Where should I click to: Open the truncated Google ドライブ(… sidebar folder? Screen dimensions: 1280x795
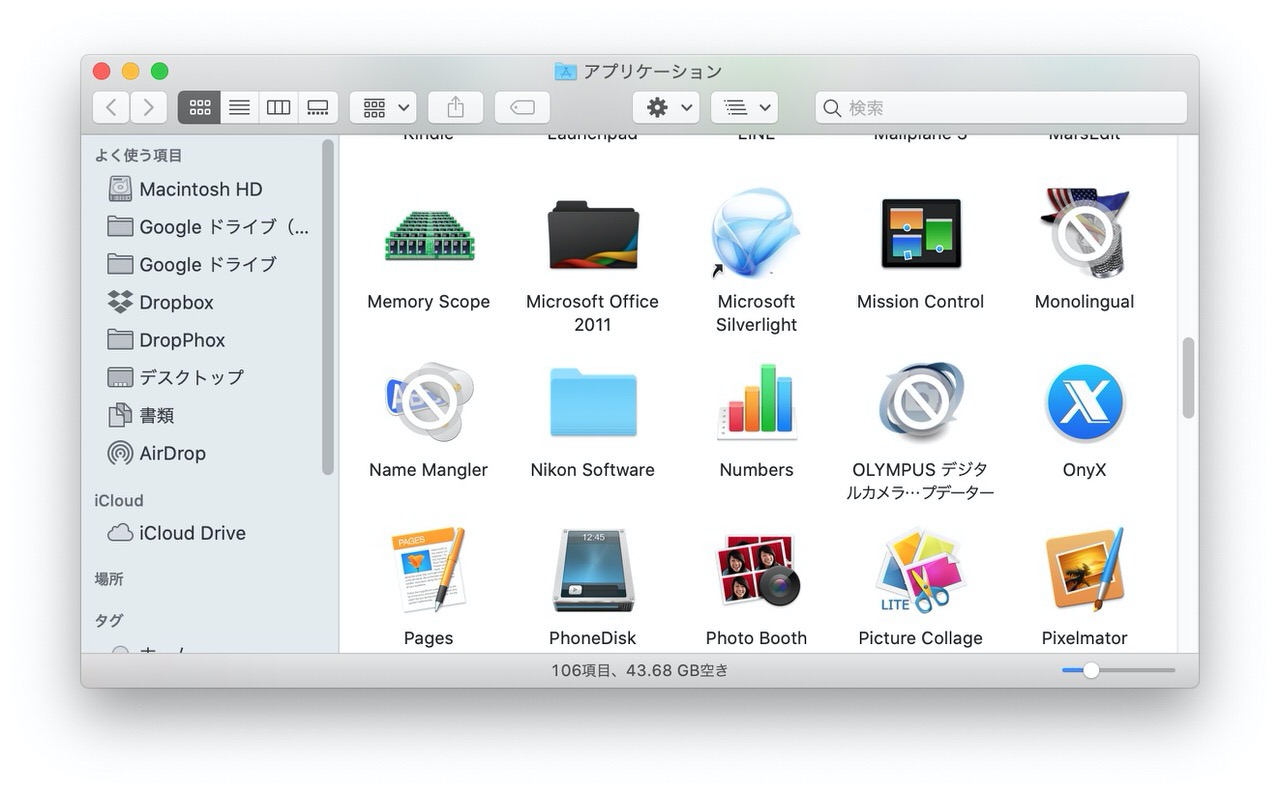click(209, 227)
